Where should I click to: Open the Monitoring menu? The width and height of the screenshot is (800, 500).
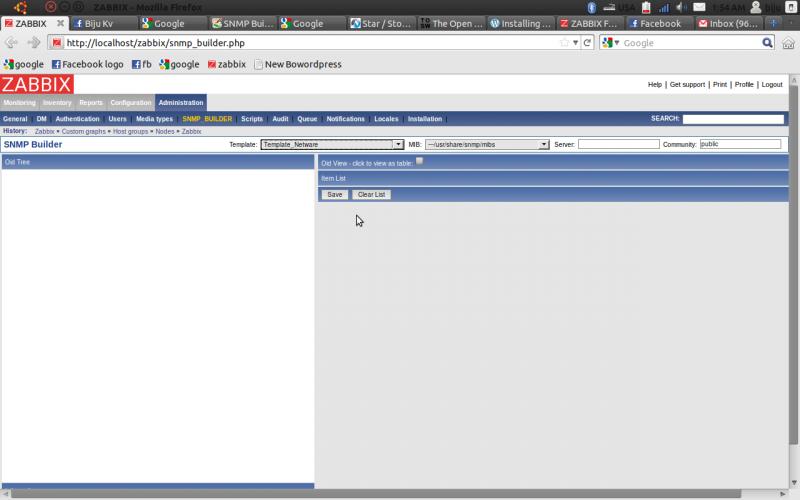click(19, 103)
